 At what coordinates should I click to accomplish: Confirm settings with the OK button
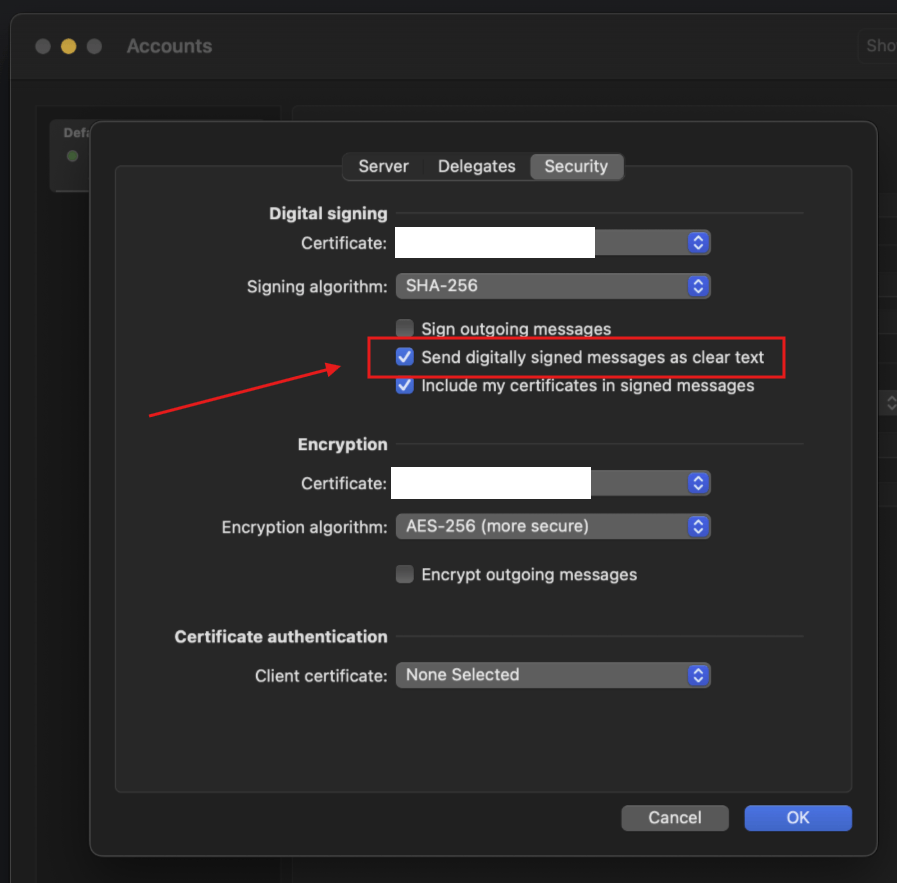[798, 818]
